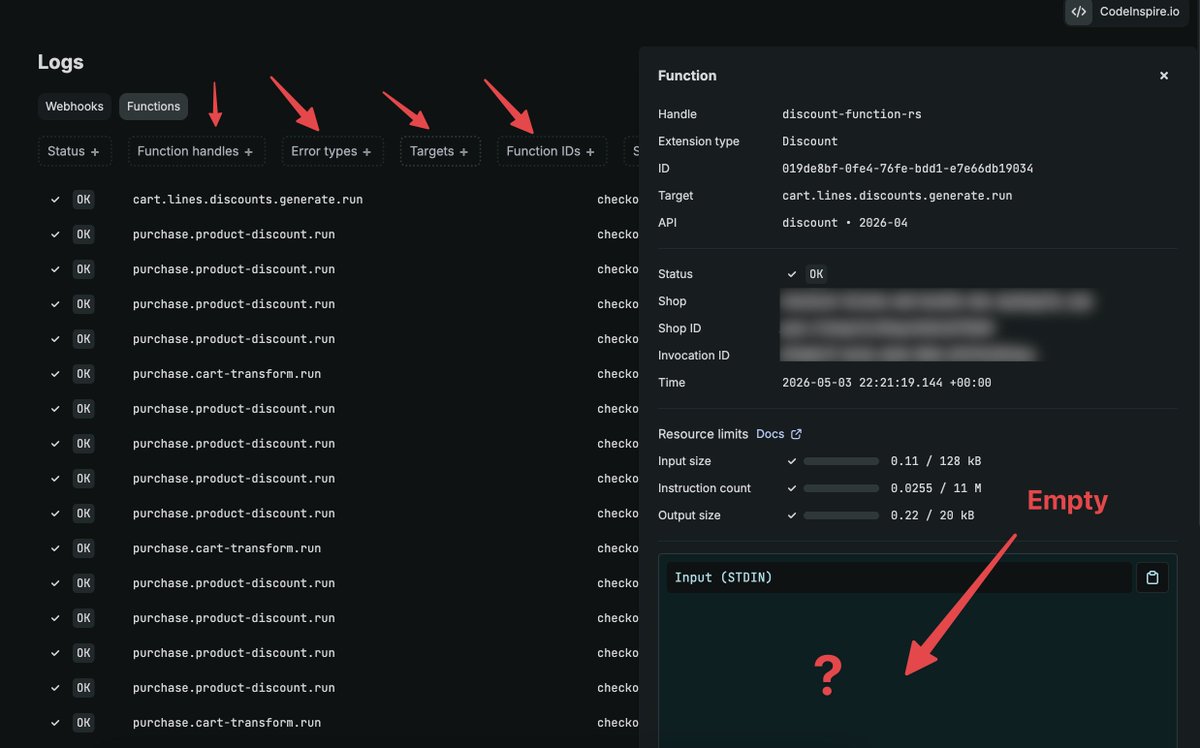
Task: Switch to the Functions tab
Action: pyautogui.click(x=153, y=106)
